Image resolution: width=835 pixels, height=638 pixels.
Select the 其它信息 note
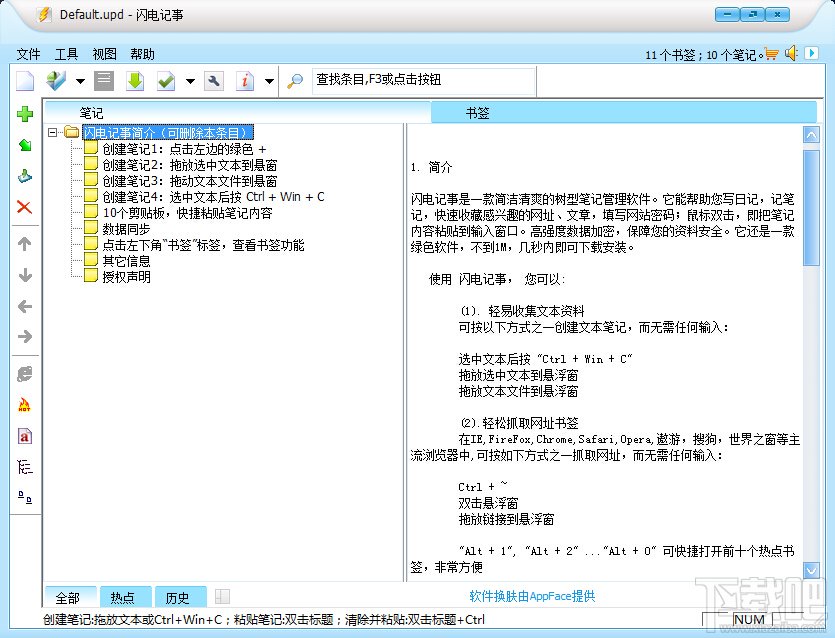click(126, 261)
